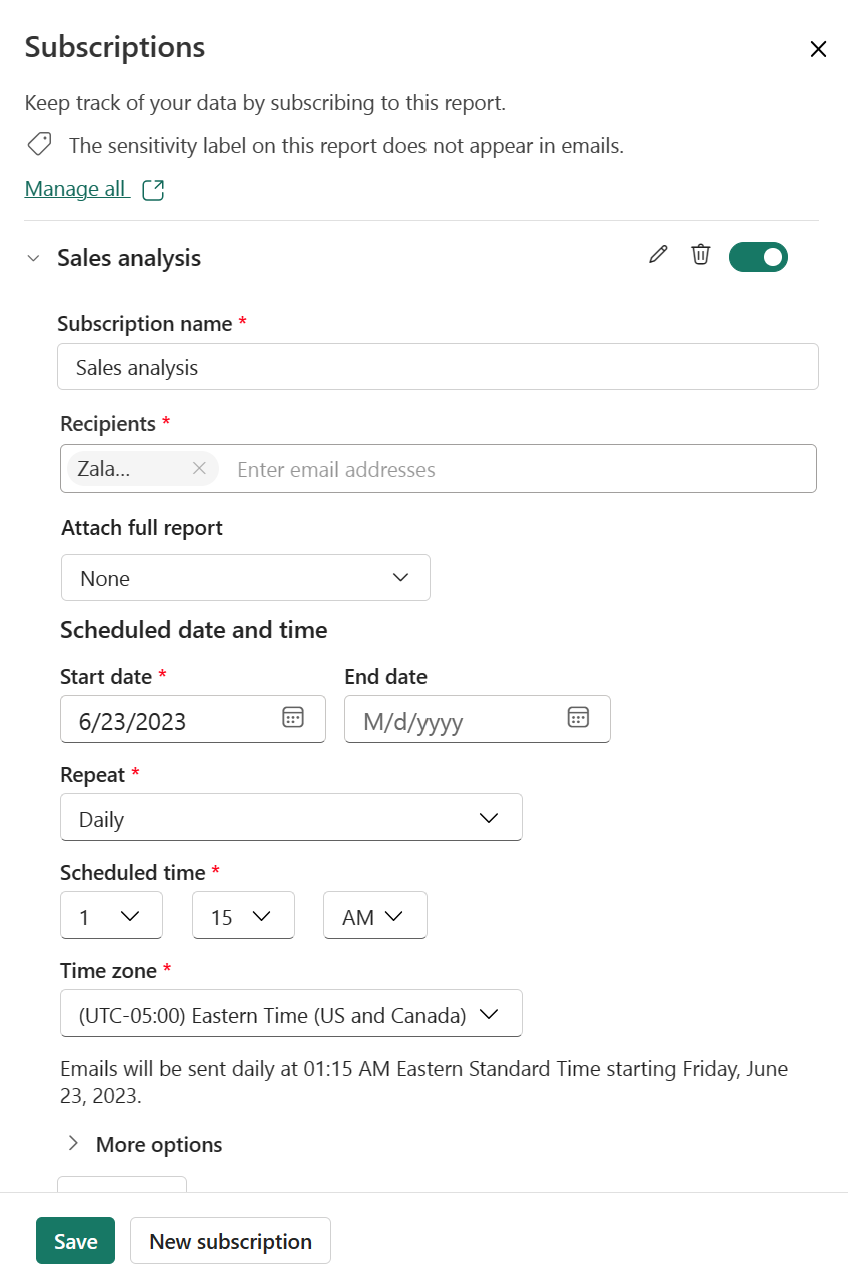Close the Subscriptions pane
This screenshot has width=848, height=1282.
tap(818, 49)
